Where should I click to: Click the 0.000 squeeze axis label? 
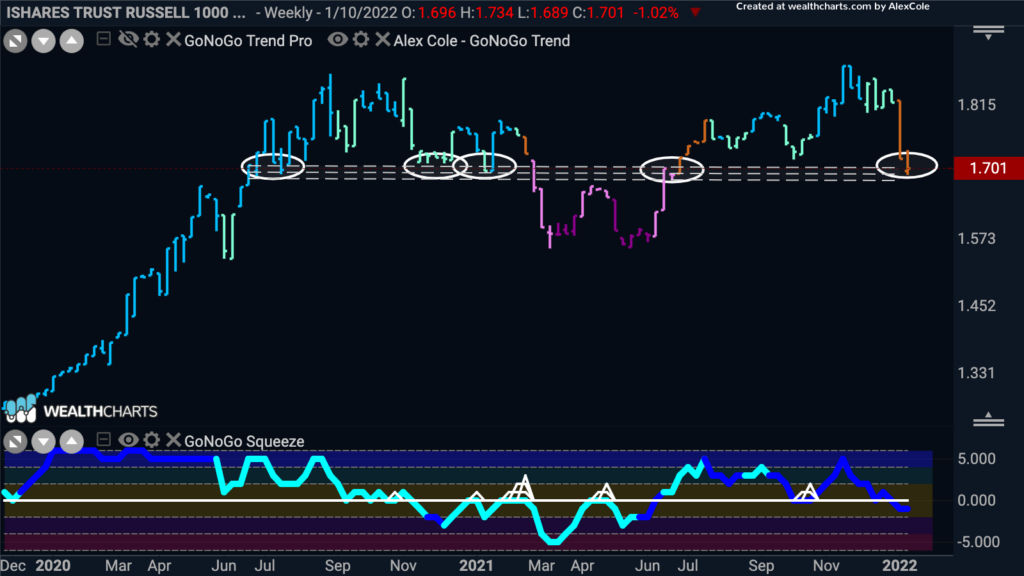point(977,500)
